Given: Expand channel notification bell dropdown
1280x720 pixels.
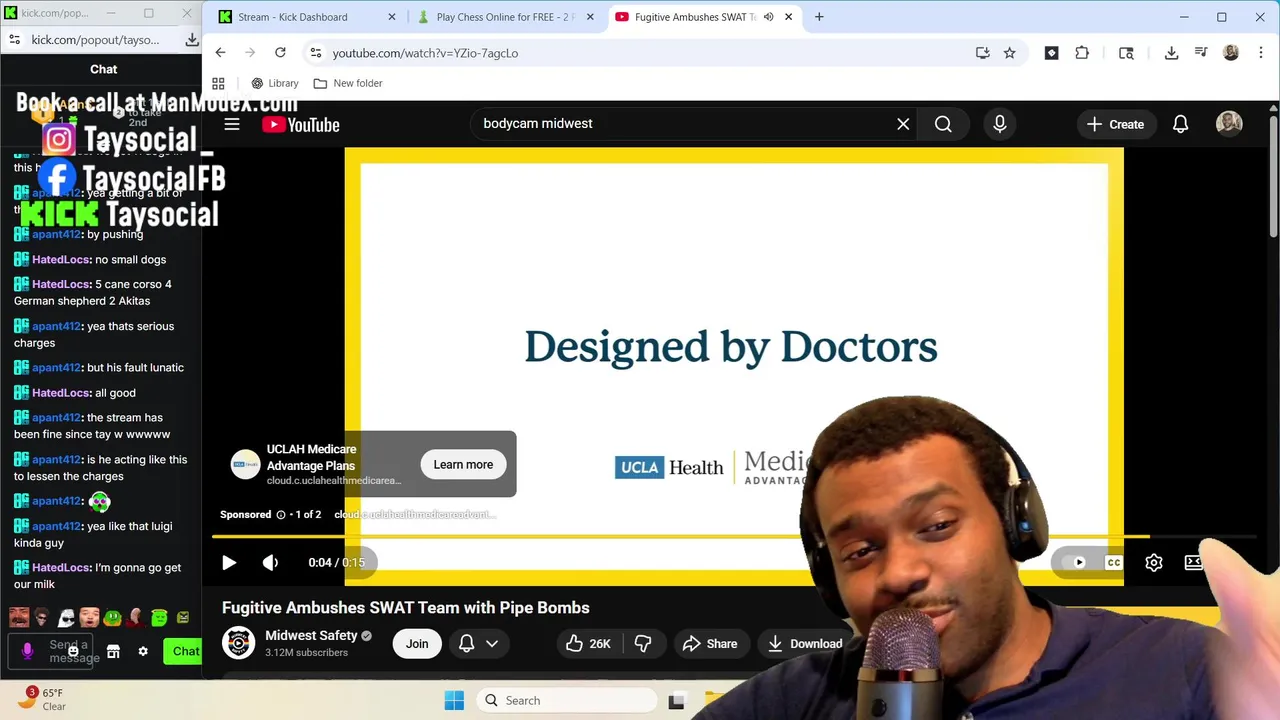Looking at the screenshot, I should click(x=478, y=643).
